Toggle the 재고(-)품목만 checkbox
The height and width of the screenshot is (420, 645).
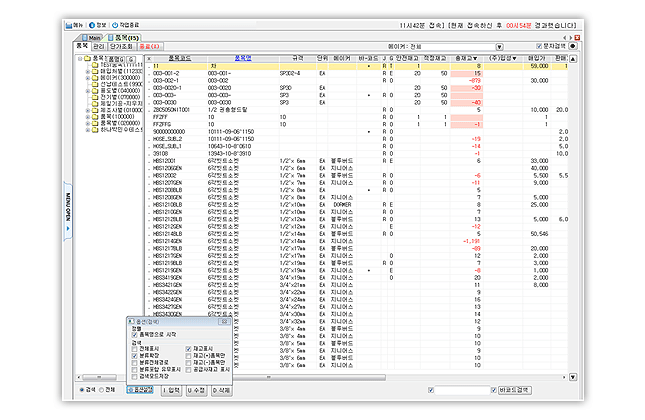188,363
